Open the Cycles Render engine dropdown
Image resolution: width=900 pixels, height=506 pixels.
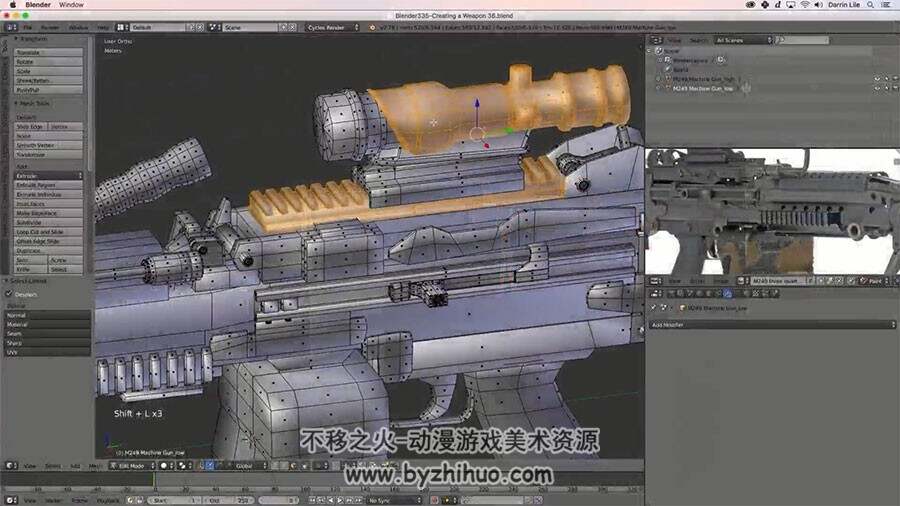332,27
